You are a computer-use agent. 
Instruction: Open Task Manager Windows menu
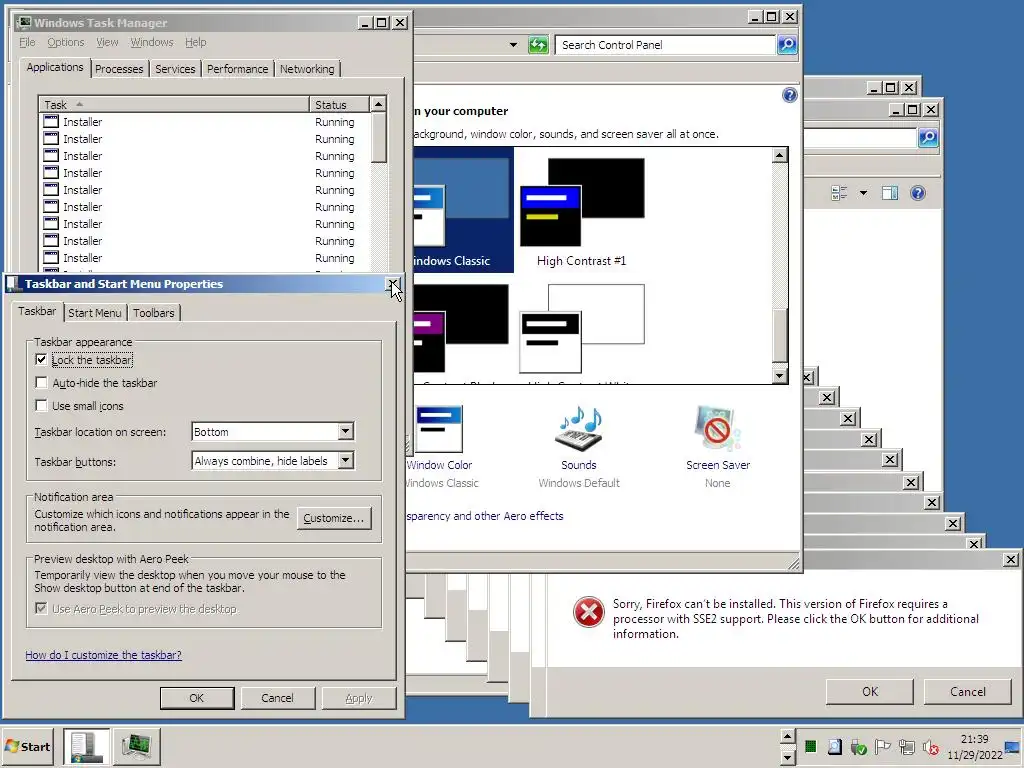tap(152, 42)
